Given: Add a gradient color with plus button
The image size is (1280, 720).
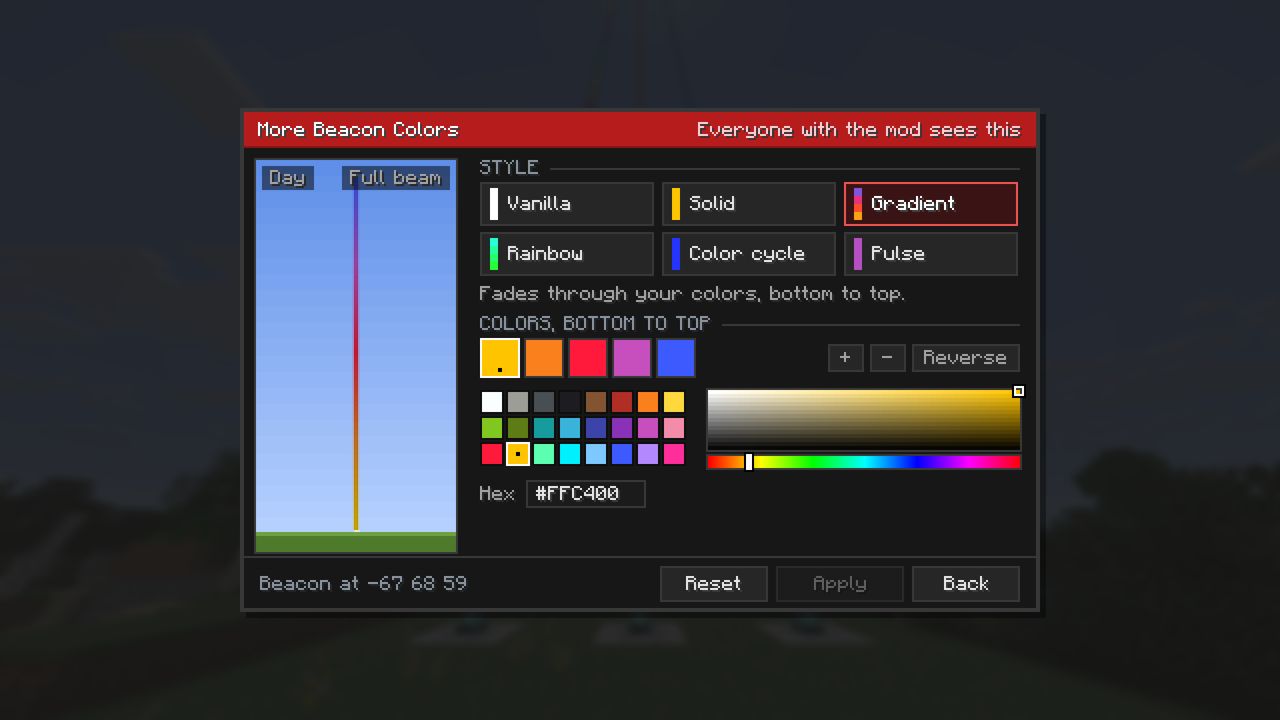Looking at the screenshot, I should [x=845, y=358].
